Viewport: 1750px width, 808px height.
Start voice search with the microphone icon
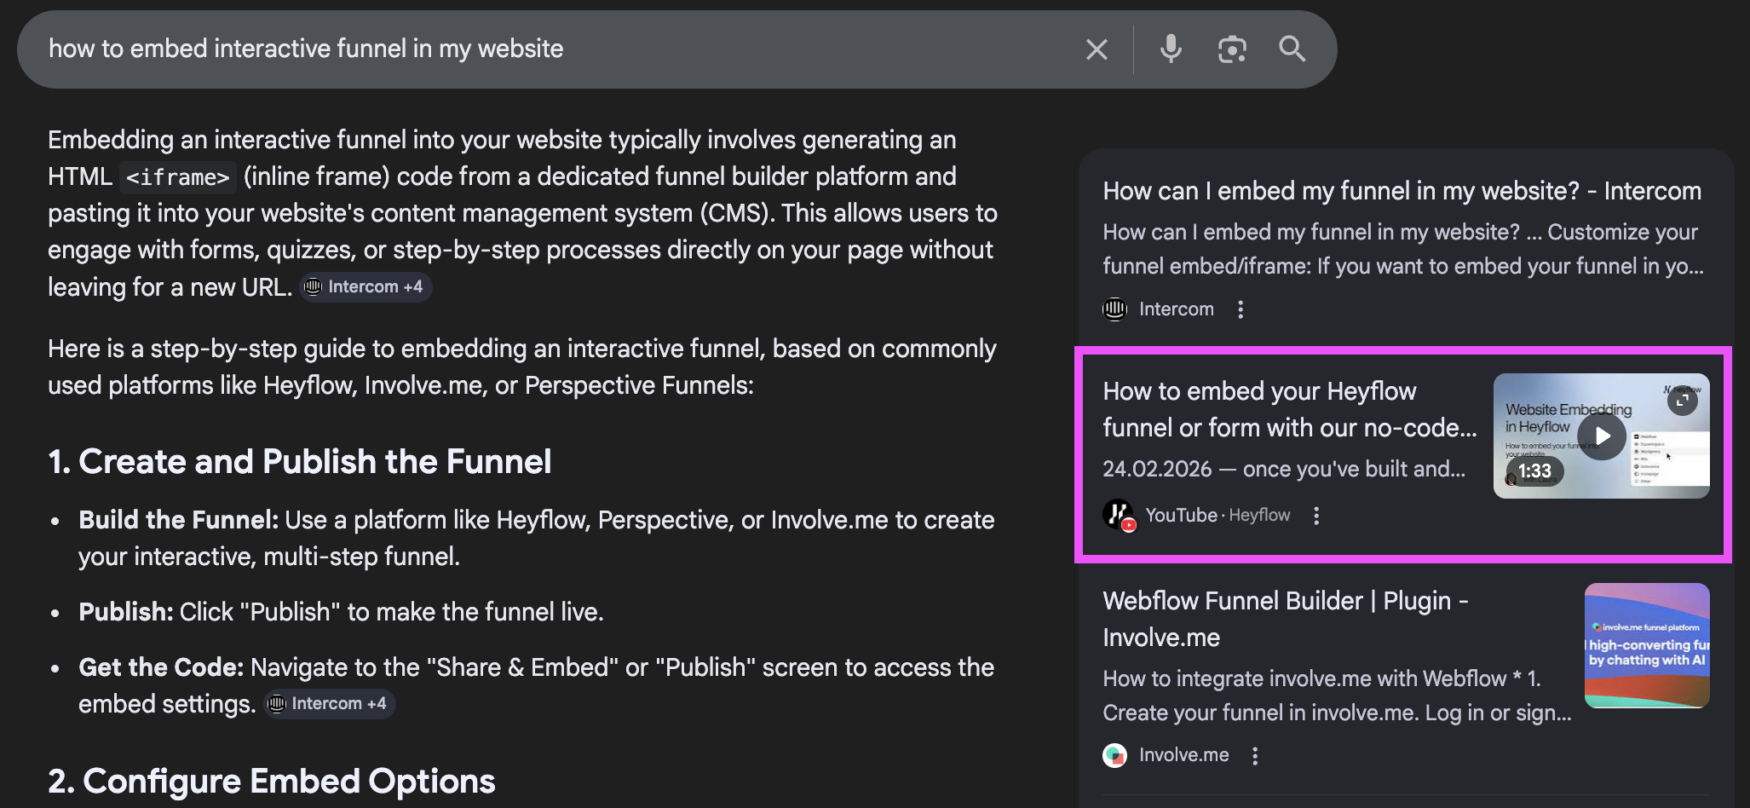pos(1170,49)
